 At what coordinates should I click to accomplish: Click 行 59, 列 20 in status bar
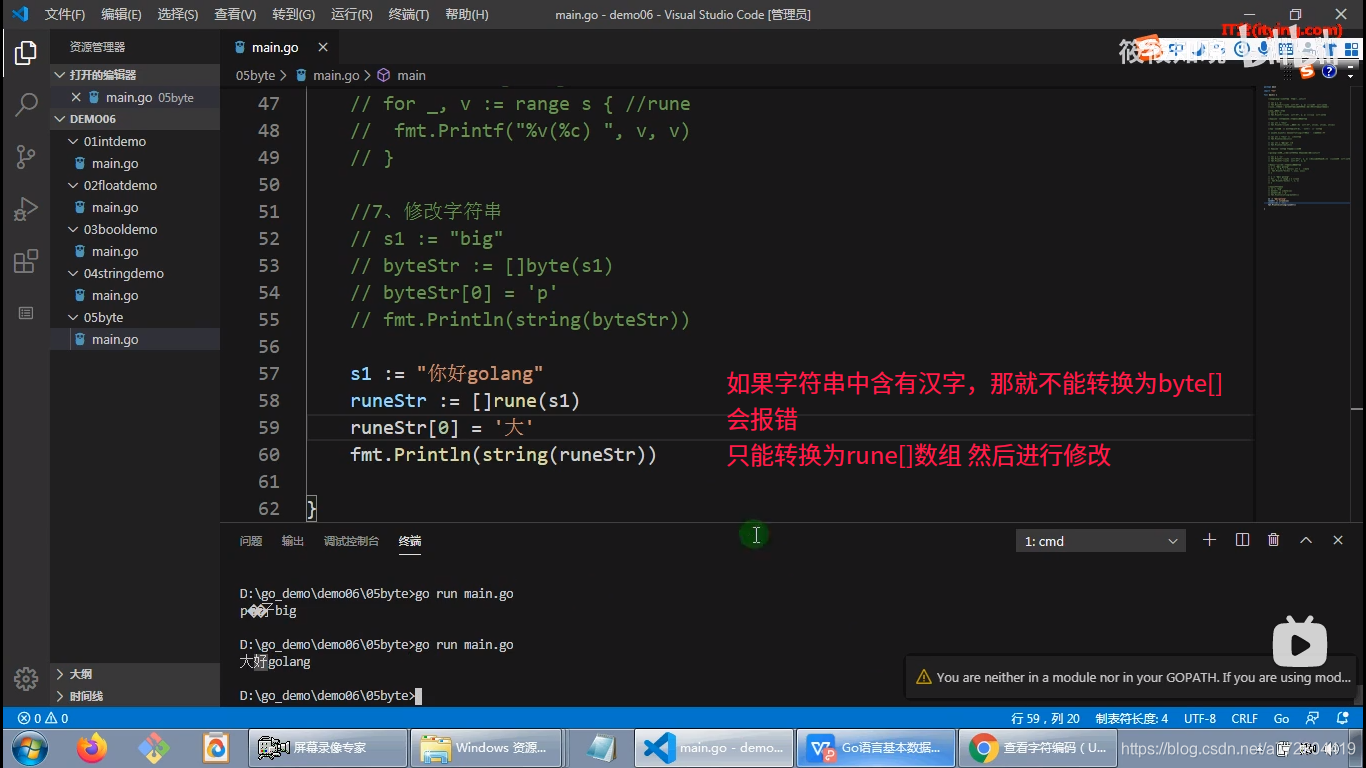[1045, 718]
